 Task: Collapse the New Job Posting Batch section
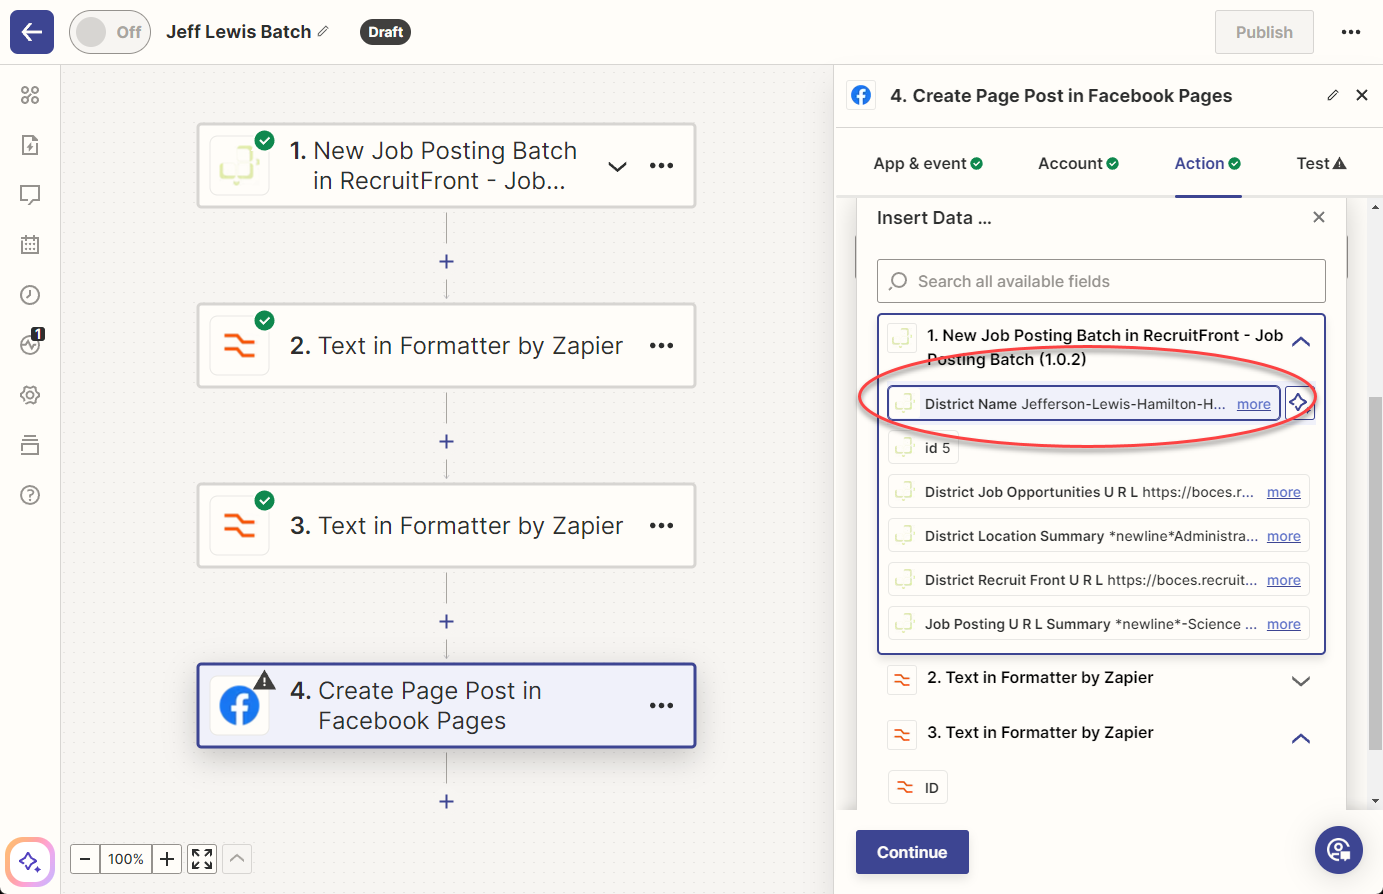click(x=1301, y=341)
